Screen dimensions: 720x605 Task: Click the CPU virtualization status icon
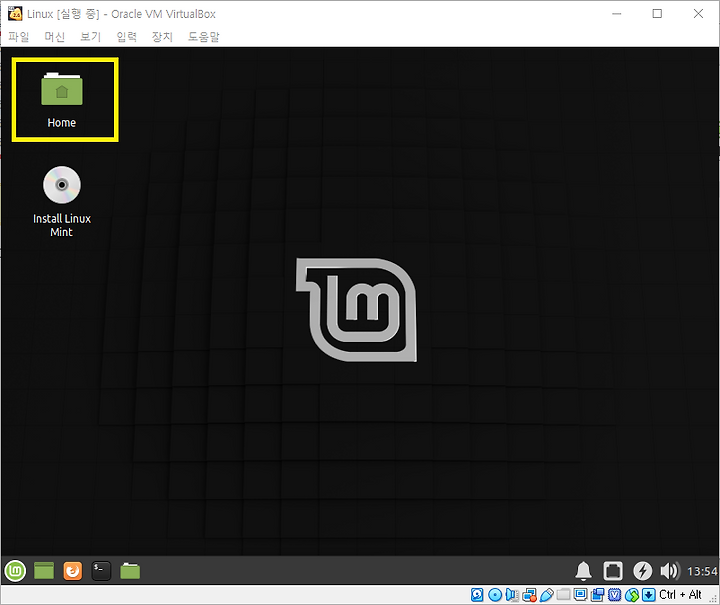click(x=614, y=595)
